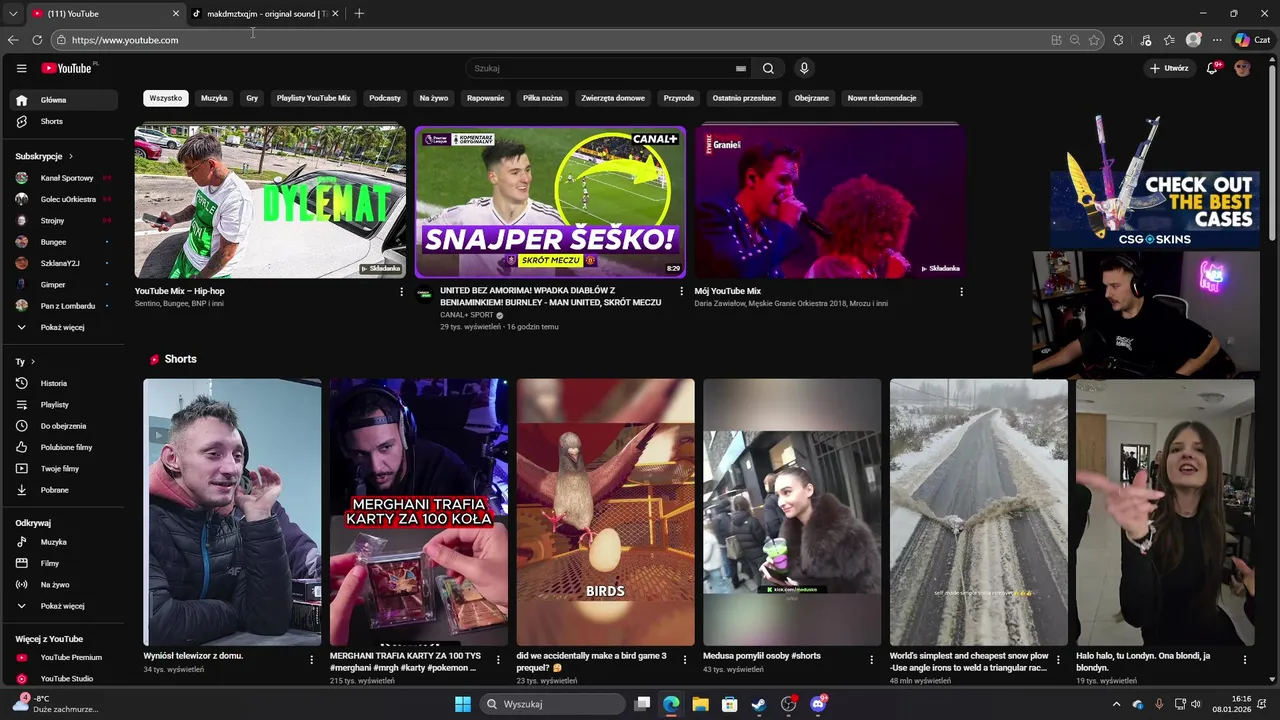Open the Edge favorites list icon
Screen dimensions: 1280x720
pos(1169,40)
